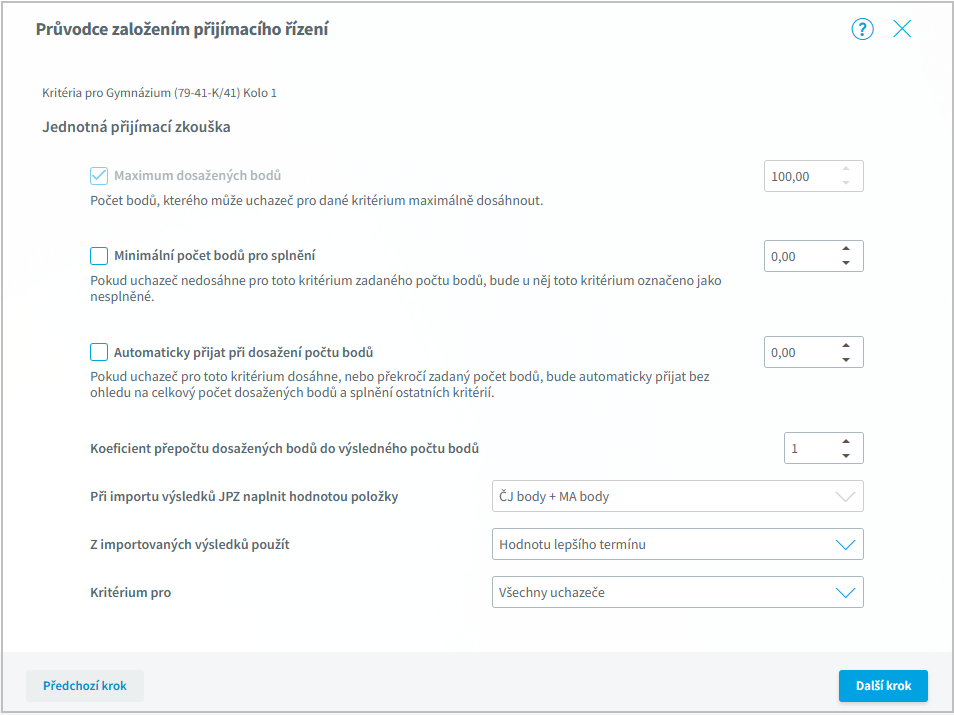This screenshot has width=954, height=715.
Task: Toggle the Maximum dosažených bodů checkbox
Action: coord(99,176)
